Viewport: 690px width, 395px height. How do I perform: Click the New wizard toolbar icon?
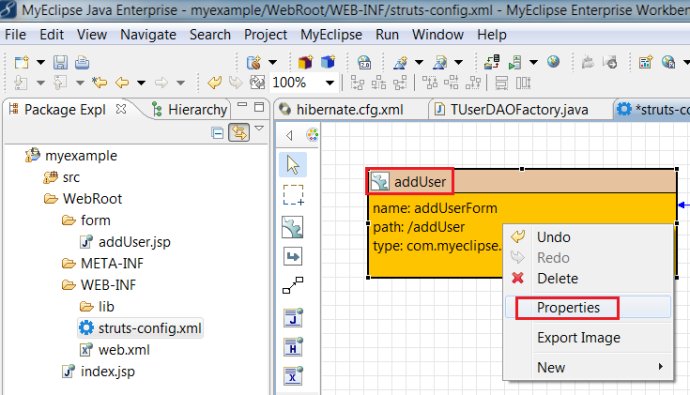click(x=21, y=62)
